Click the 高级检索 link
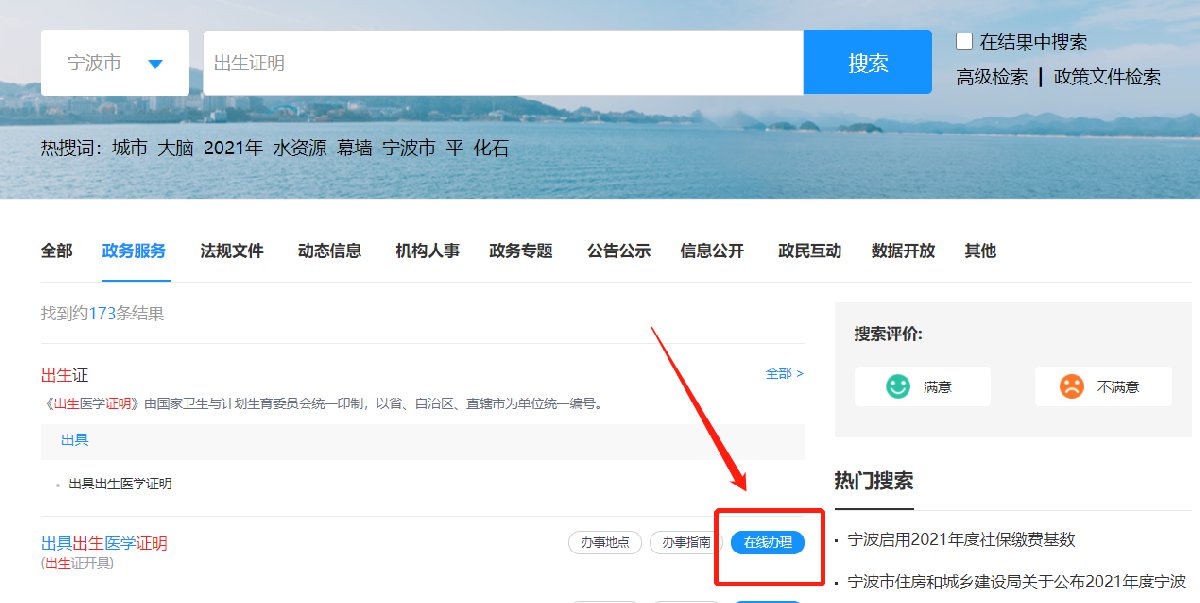Image resolution: width=1200 pixels, height=603 pixels. click(x=992, y=77)
